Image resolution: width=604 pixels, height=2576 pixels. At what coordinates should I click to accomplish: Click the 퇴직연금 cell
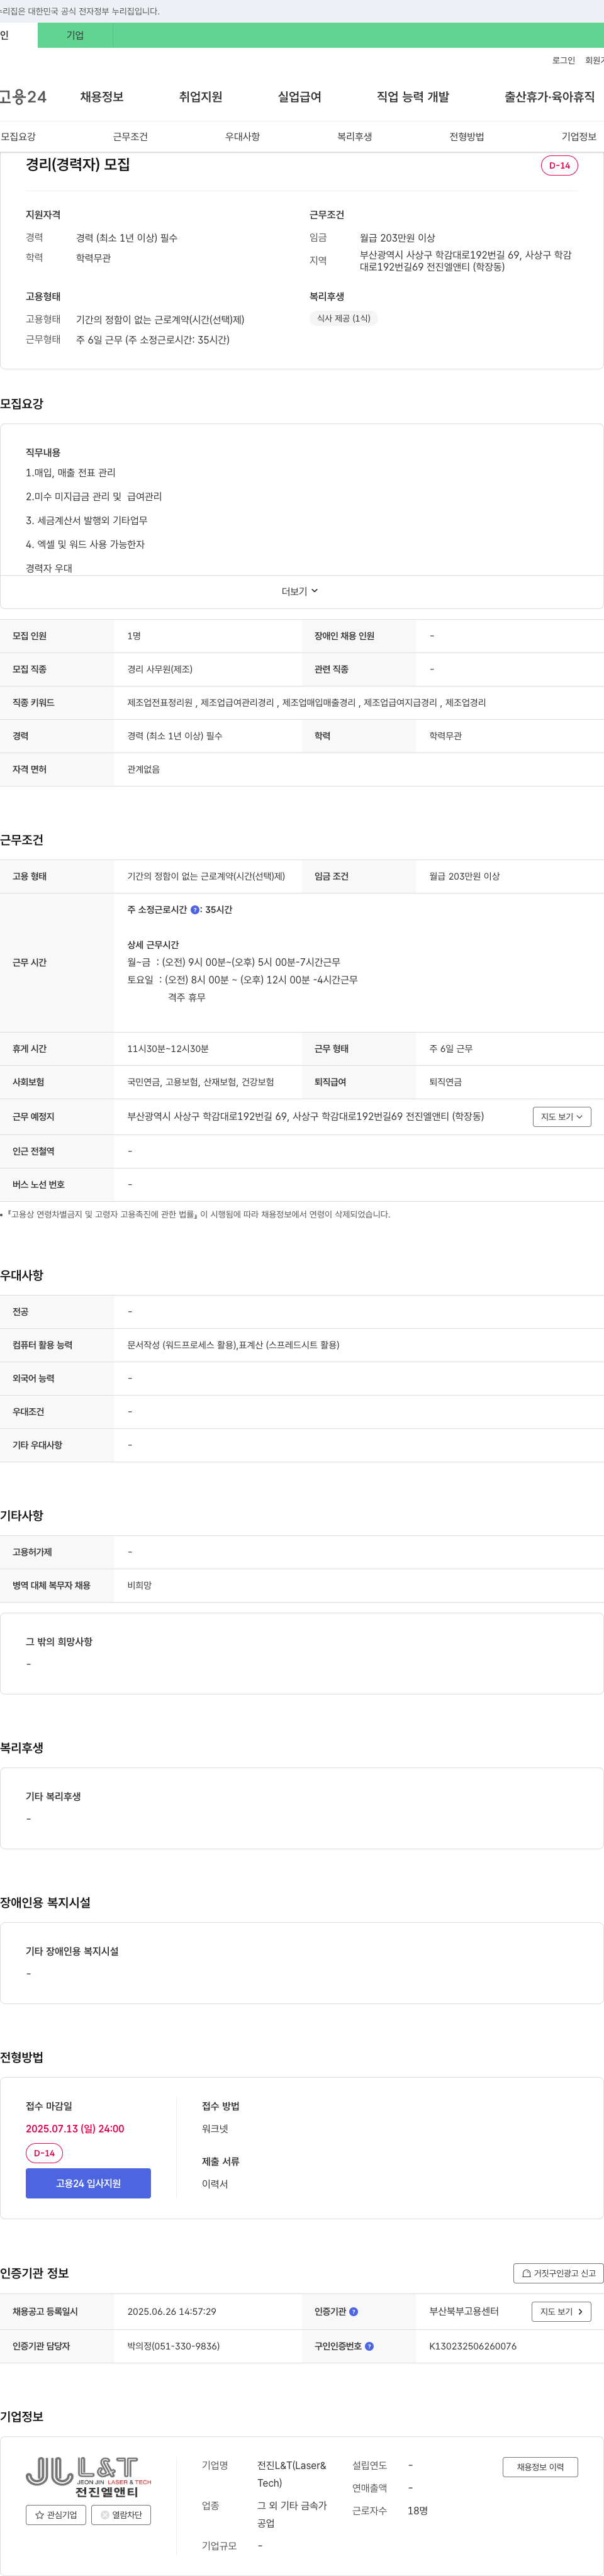coord(445,1082)
